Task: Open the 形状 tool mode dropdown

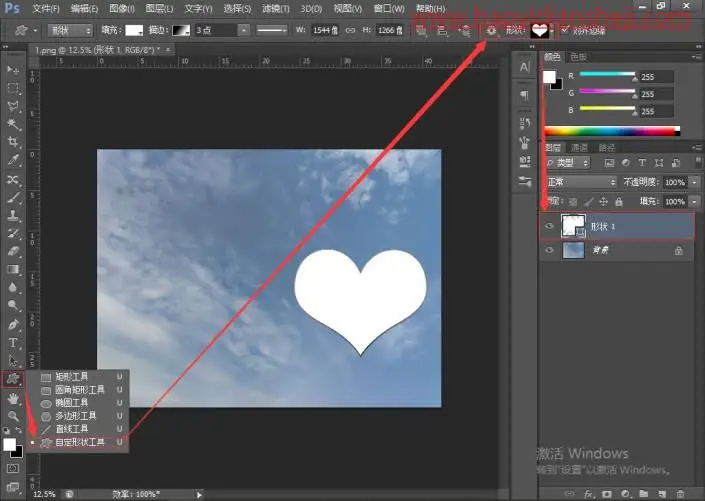Action: click(70, 31)
